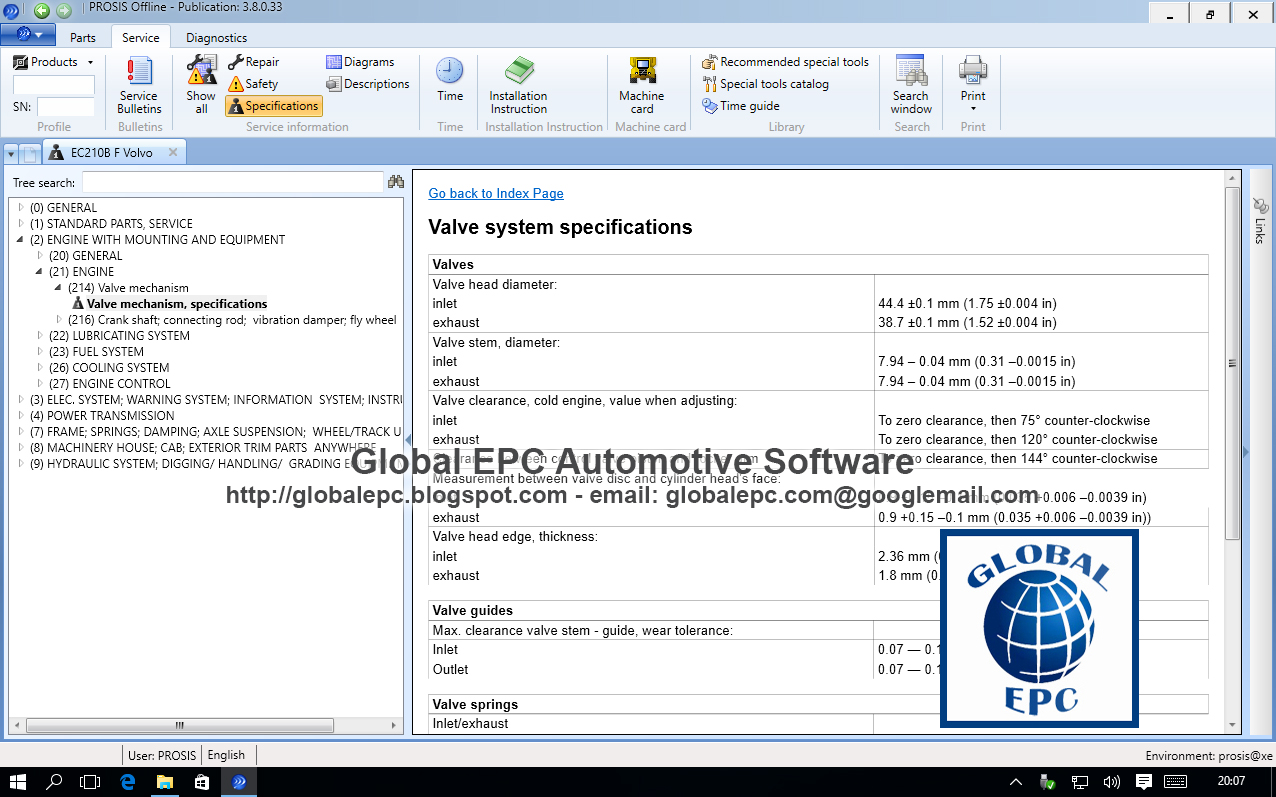
Task: Switch to the Parts tab
Action: coord(83,36)
